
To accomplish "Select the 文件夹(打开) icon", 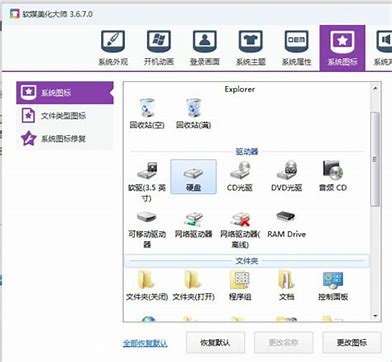I will [193, 286].
